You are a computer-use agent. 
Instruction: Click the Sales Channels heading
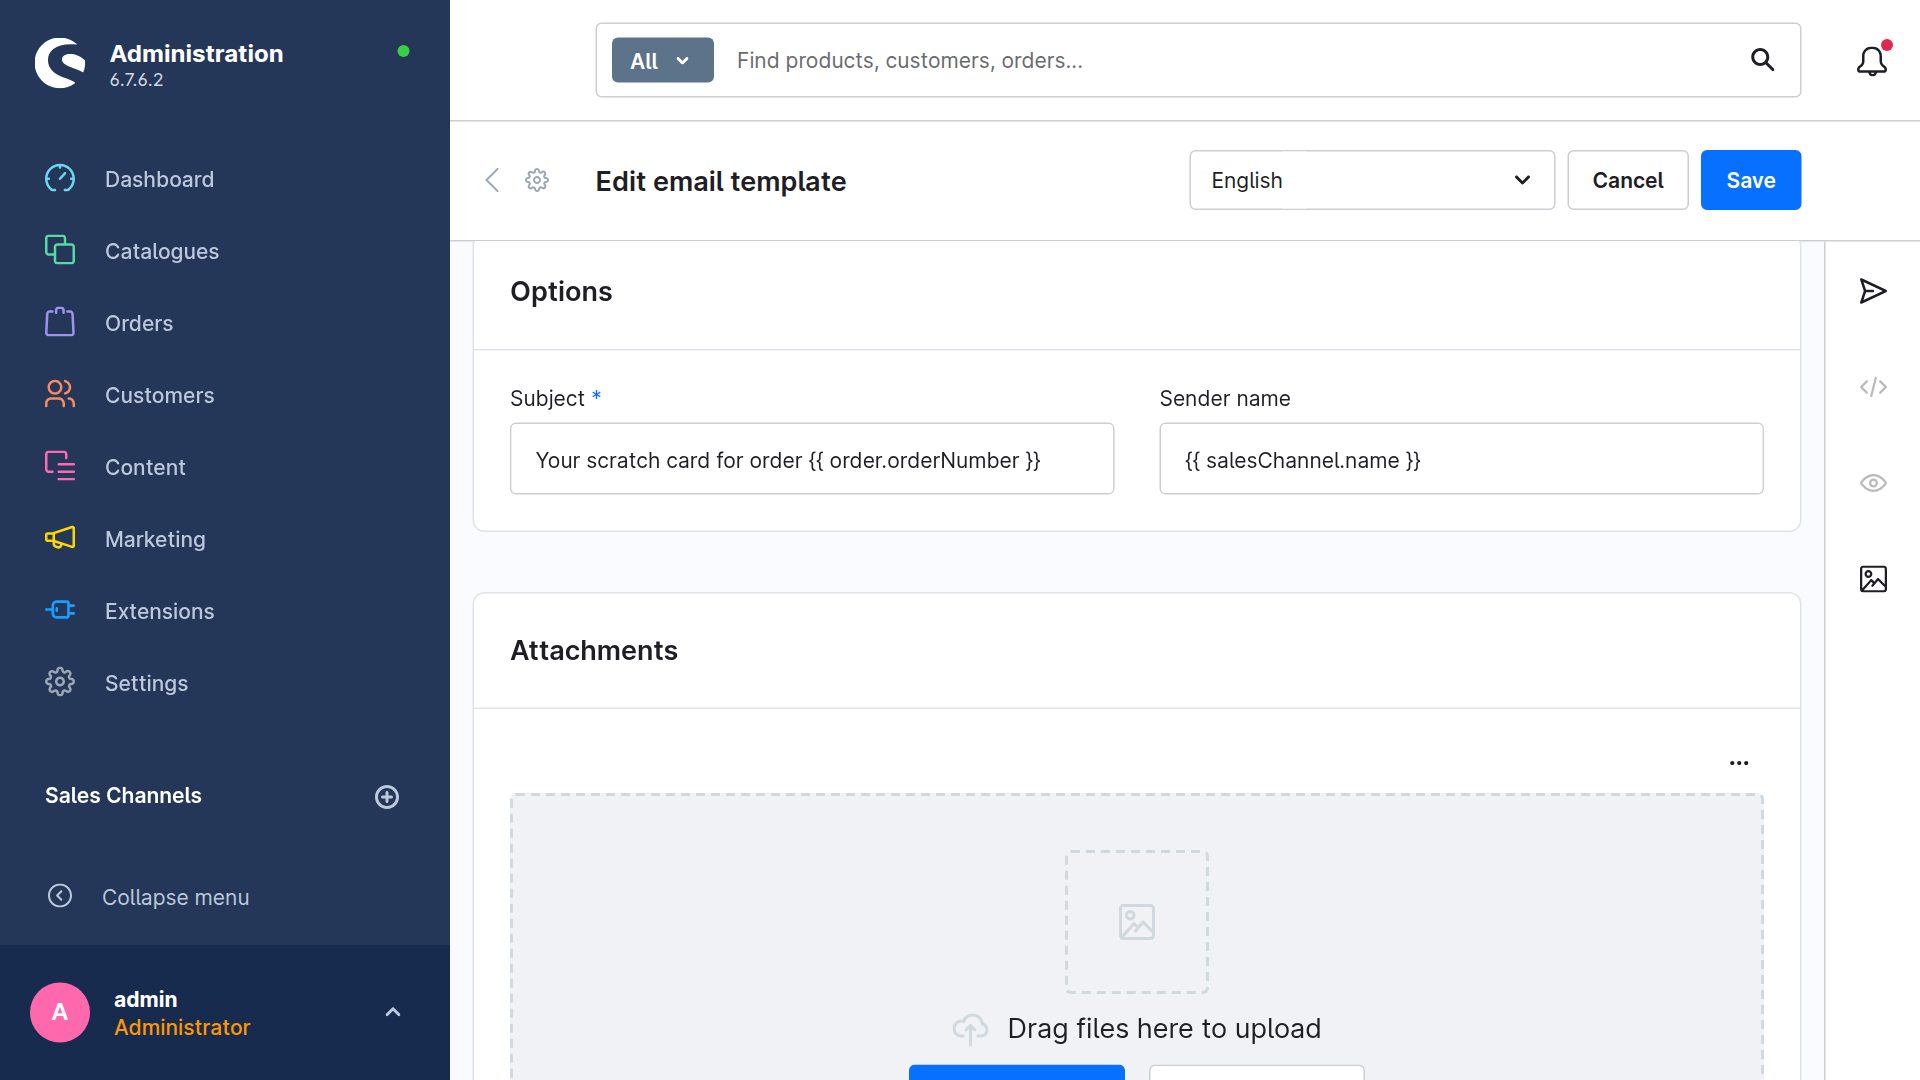click(x=123, y=796)
